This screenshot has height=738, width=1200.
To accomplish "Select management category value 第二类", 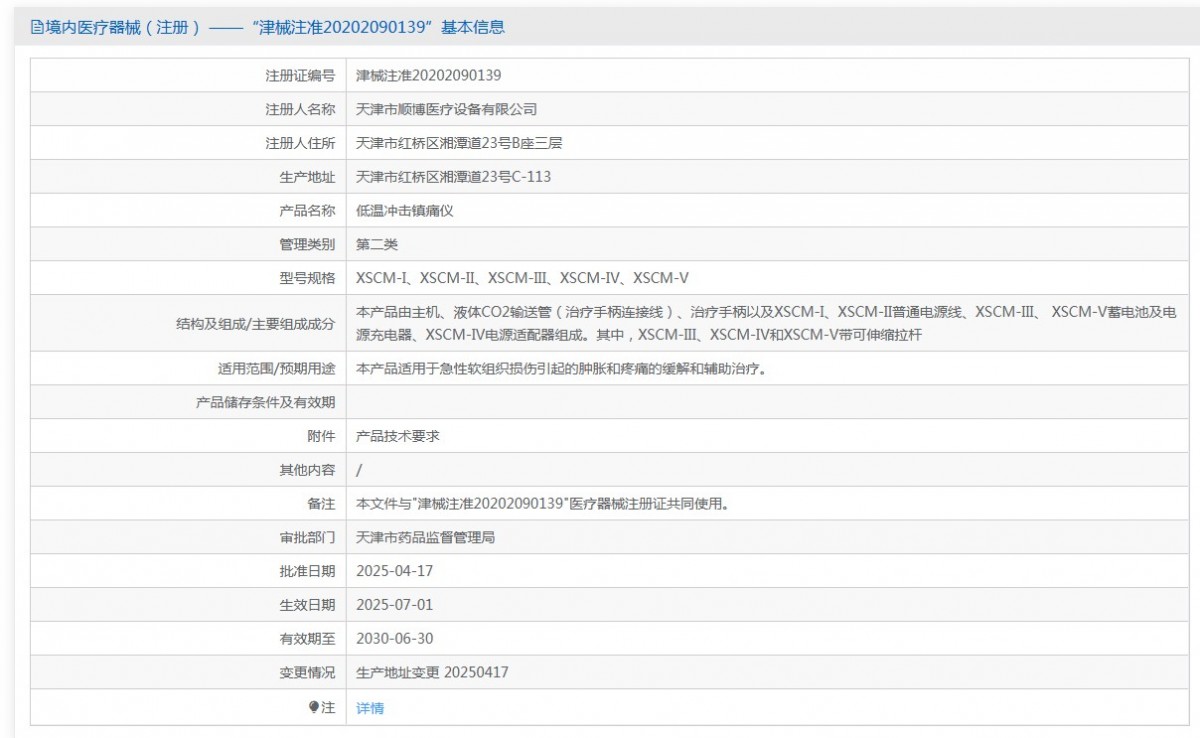I will [377, 244].
